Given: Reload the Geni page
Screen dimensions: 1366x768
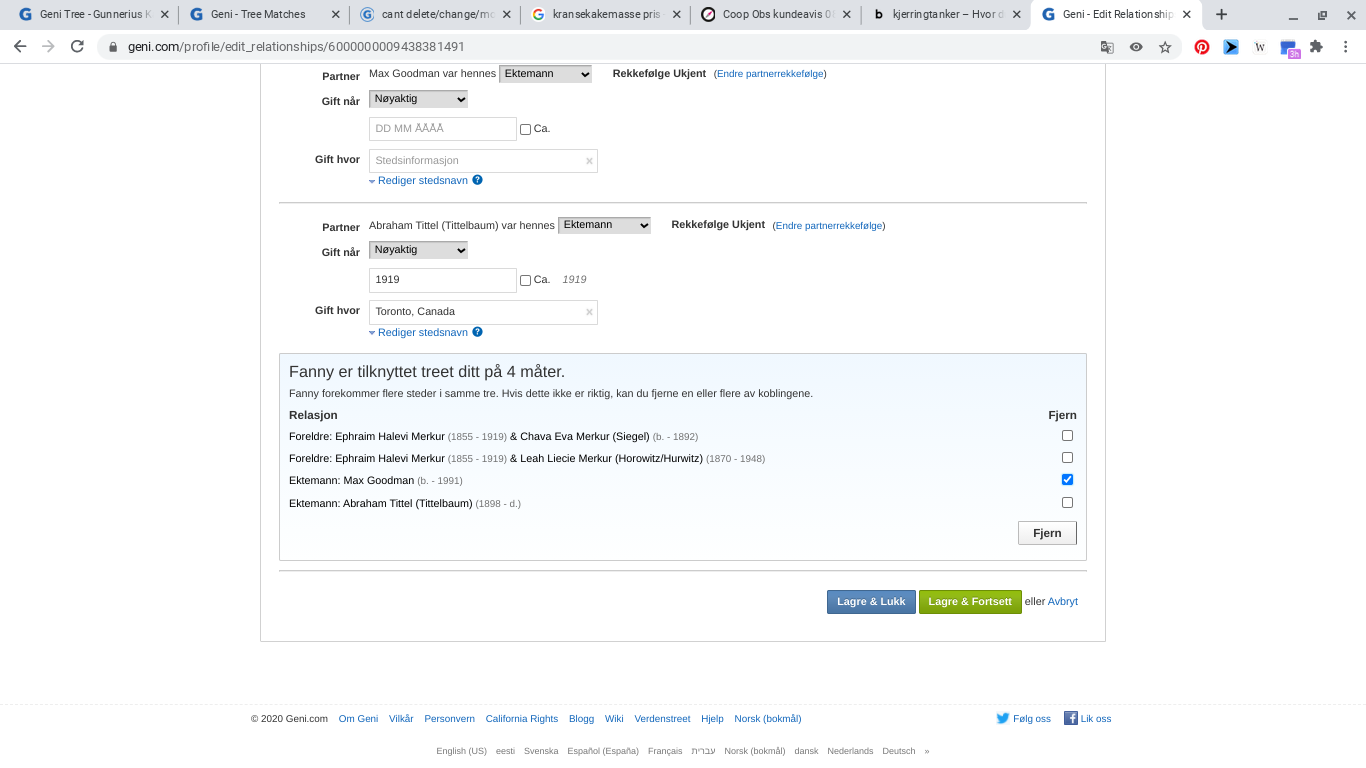Looking at the screenshot, I should (x=77, y=47).
